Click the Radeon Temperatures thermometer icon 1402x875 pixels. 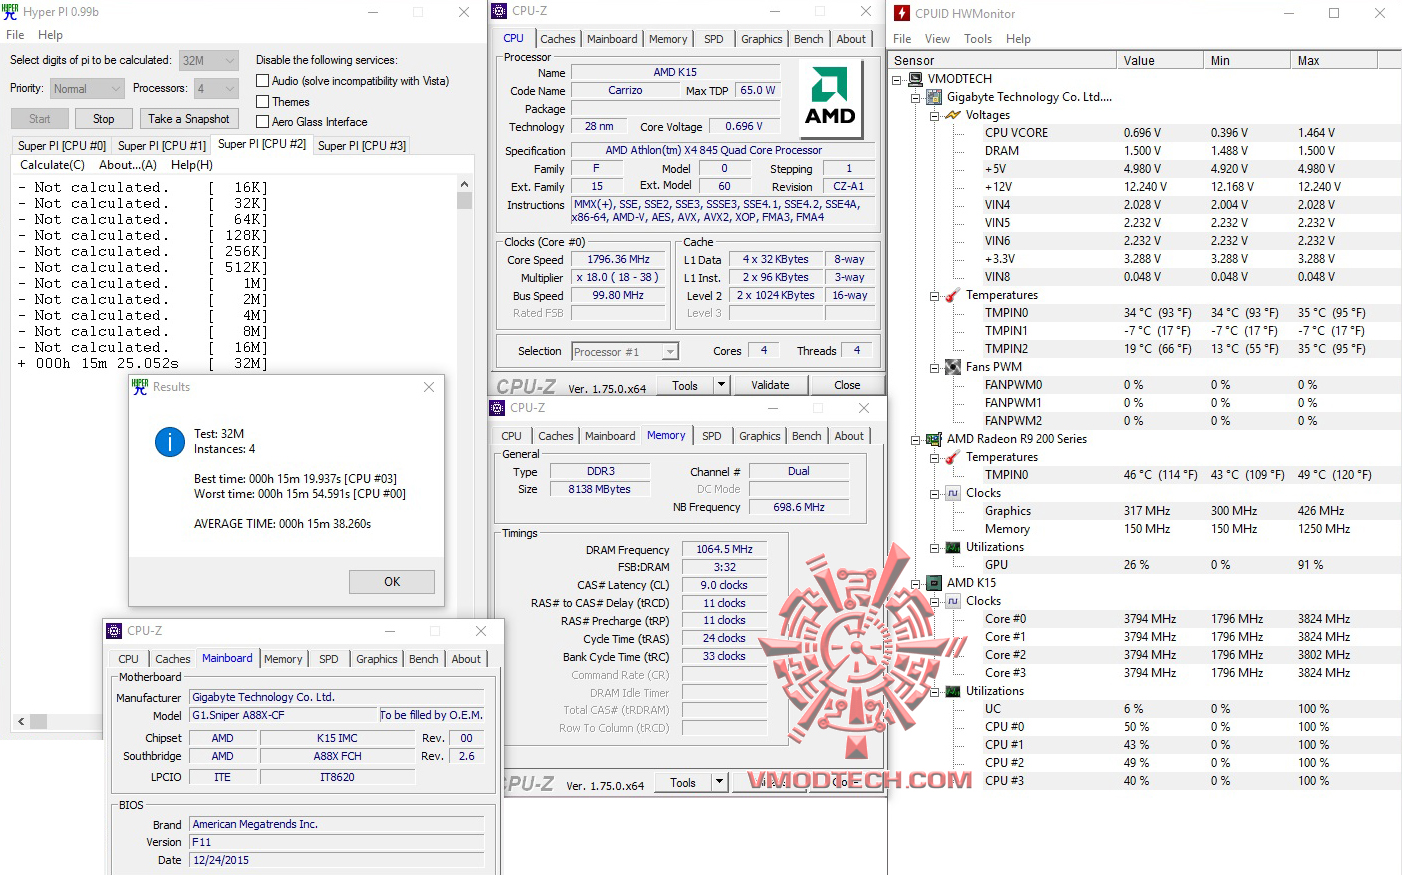point(953,457)
